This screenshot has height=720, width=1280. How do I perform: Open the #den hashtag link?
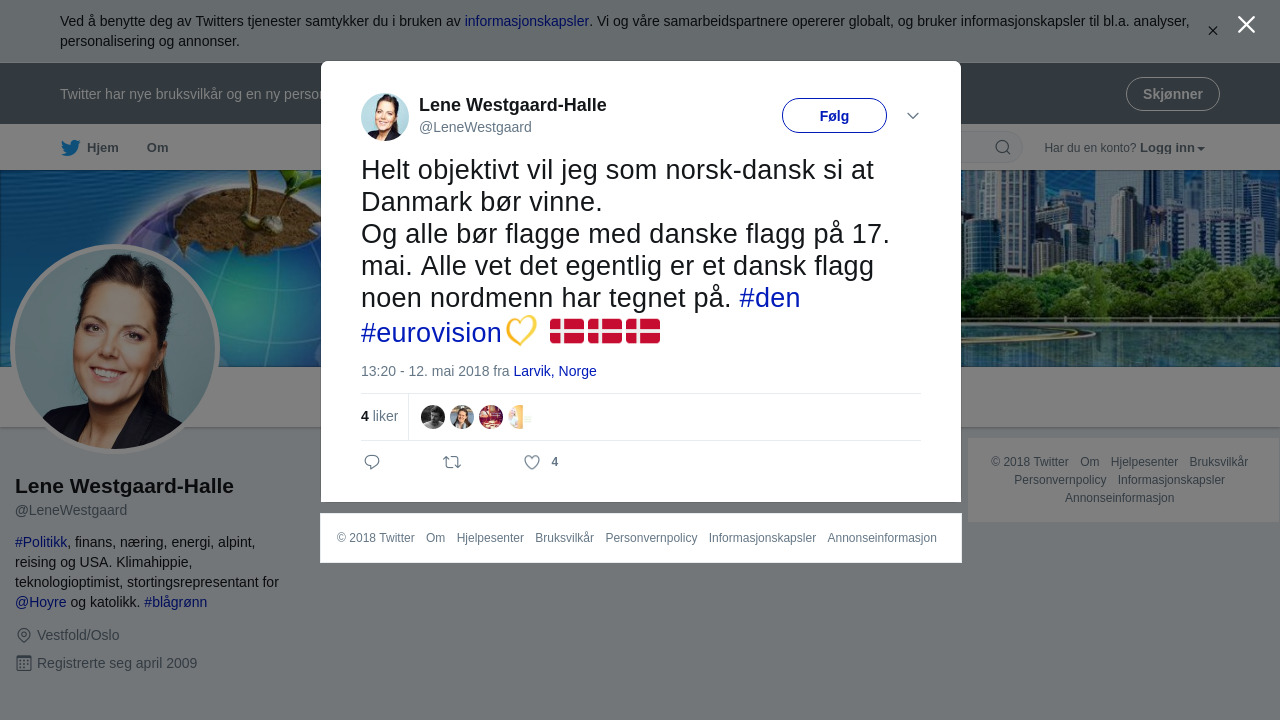click(x=770, y=298)
